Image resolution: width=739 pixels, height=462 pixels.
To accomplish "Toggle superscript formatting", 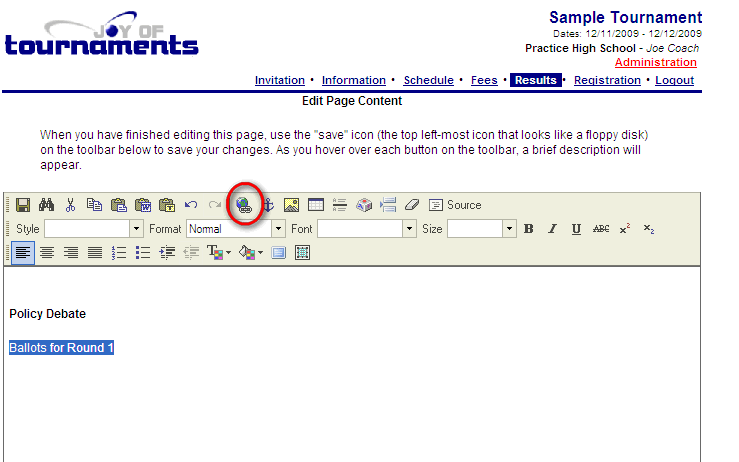I will point(625,229).
